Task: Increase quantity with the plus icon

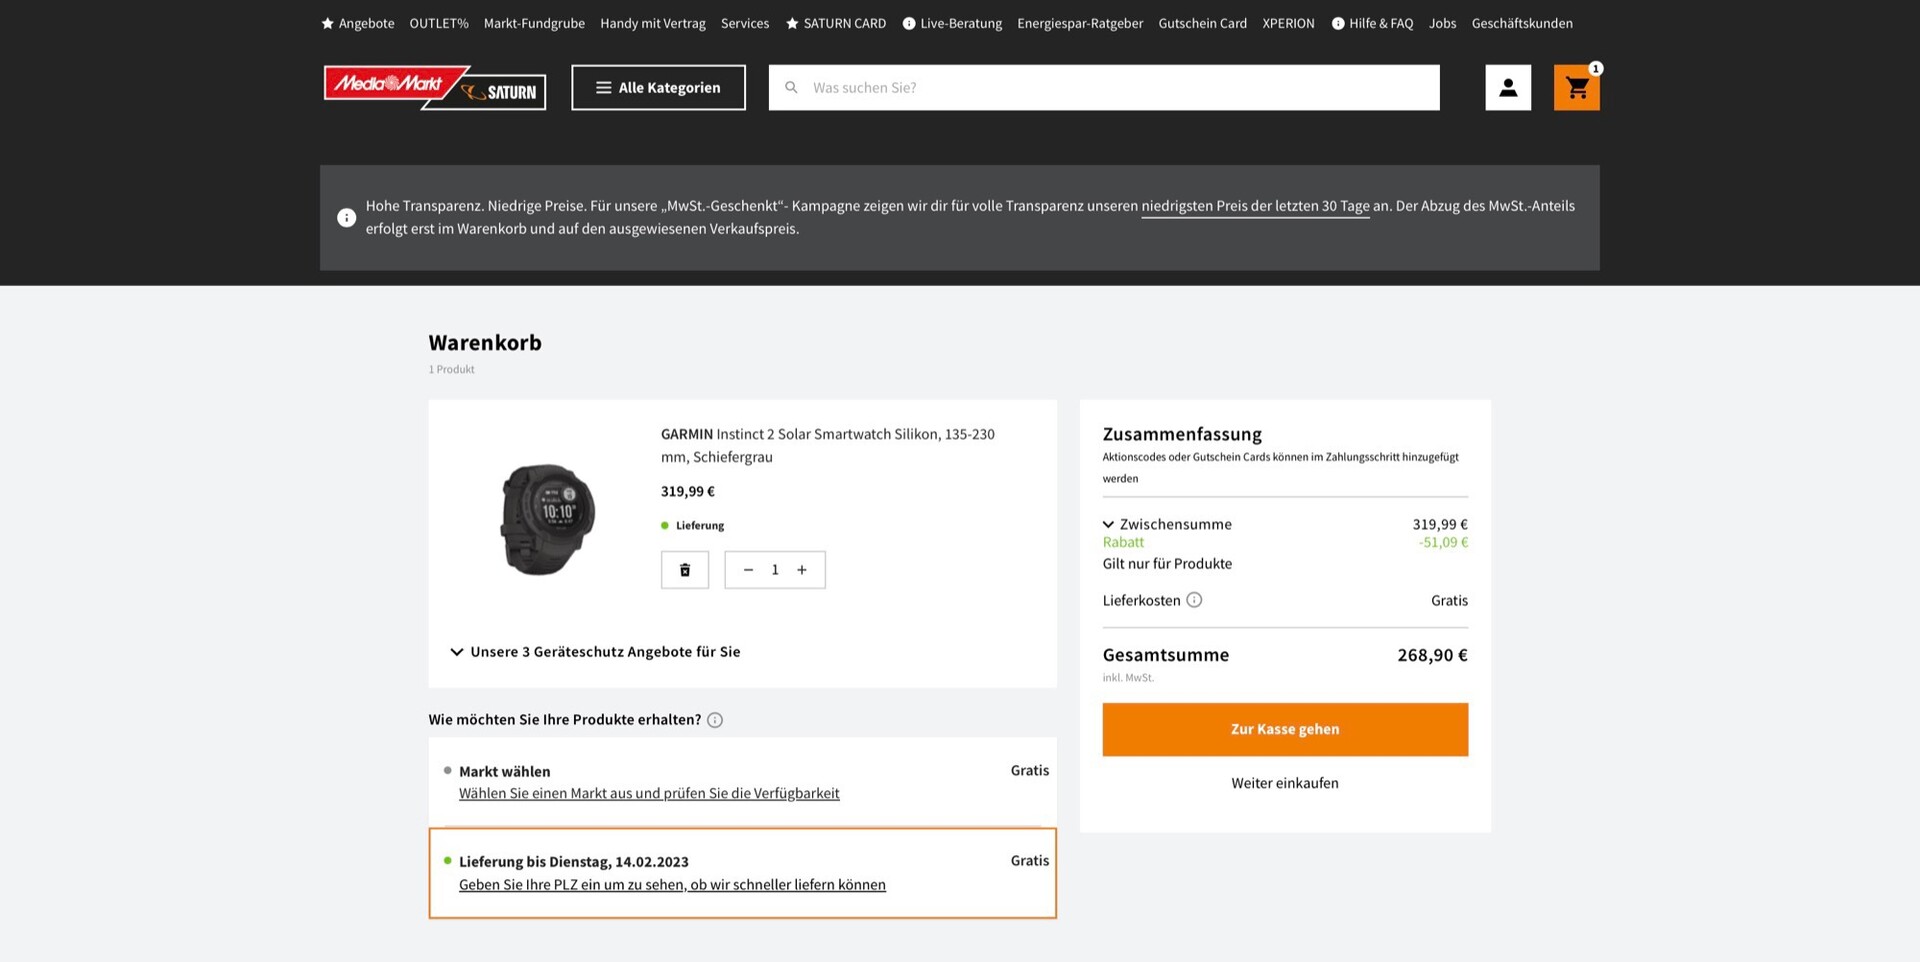Action: [802, 570]
